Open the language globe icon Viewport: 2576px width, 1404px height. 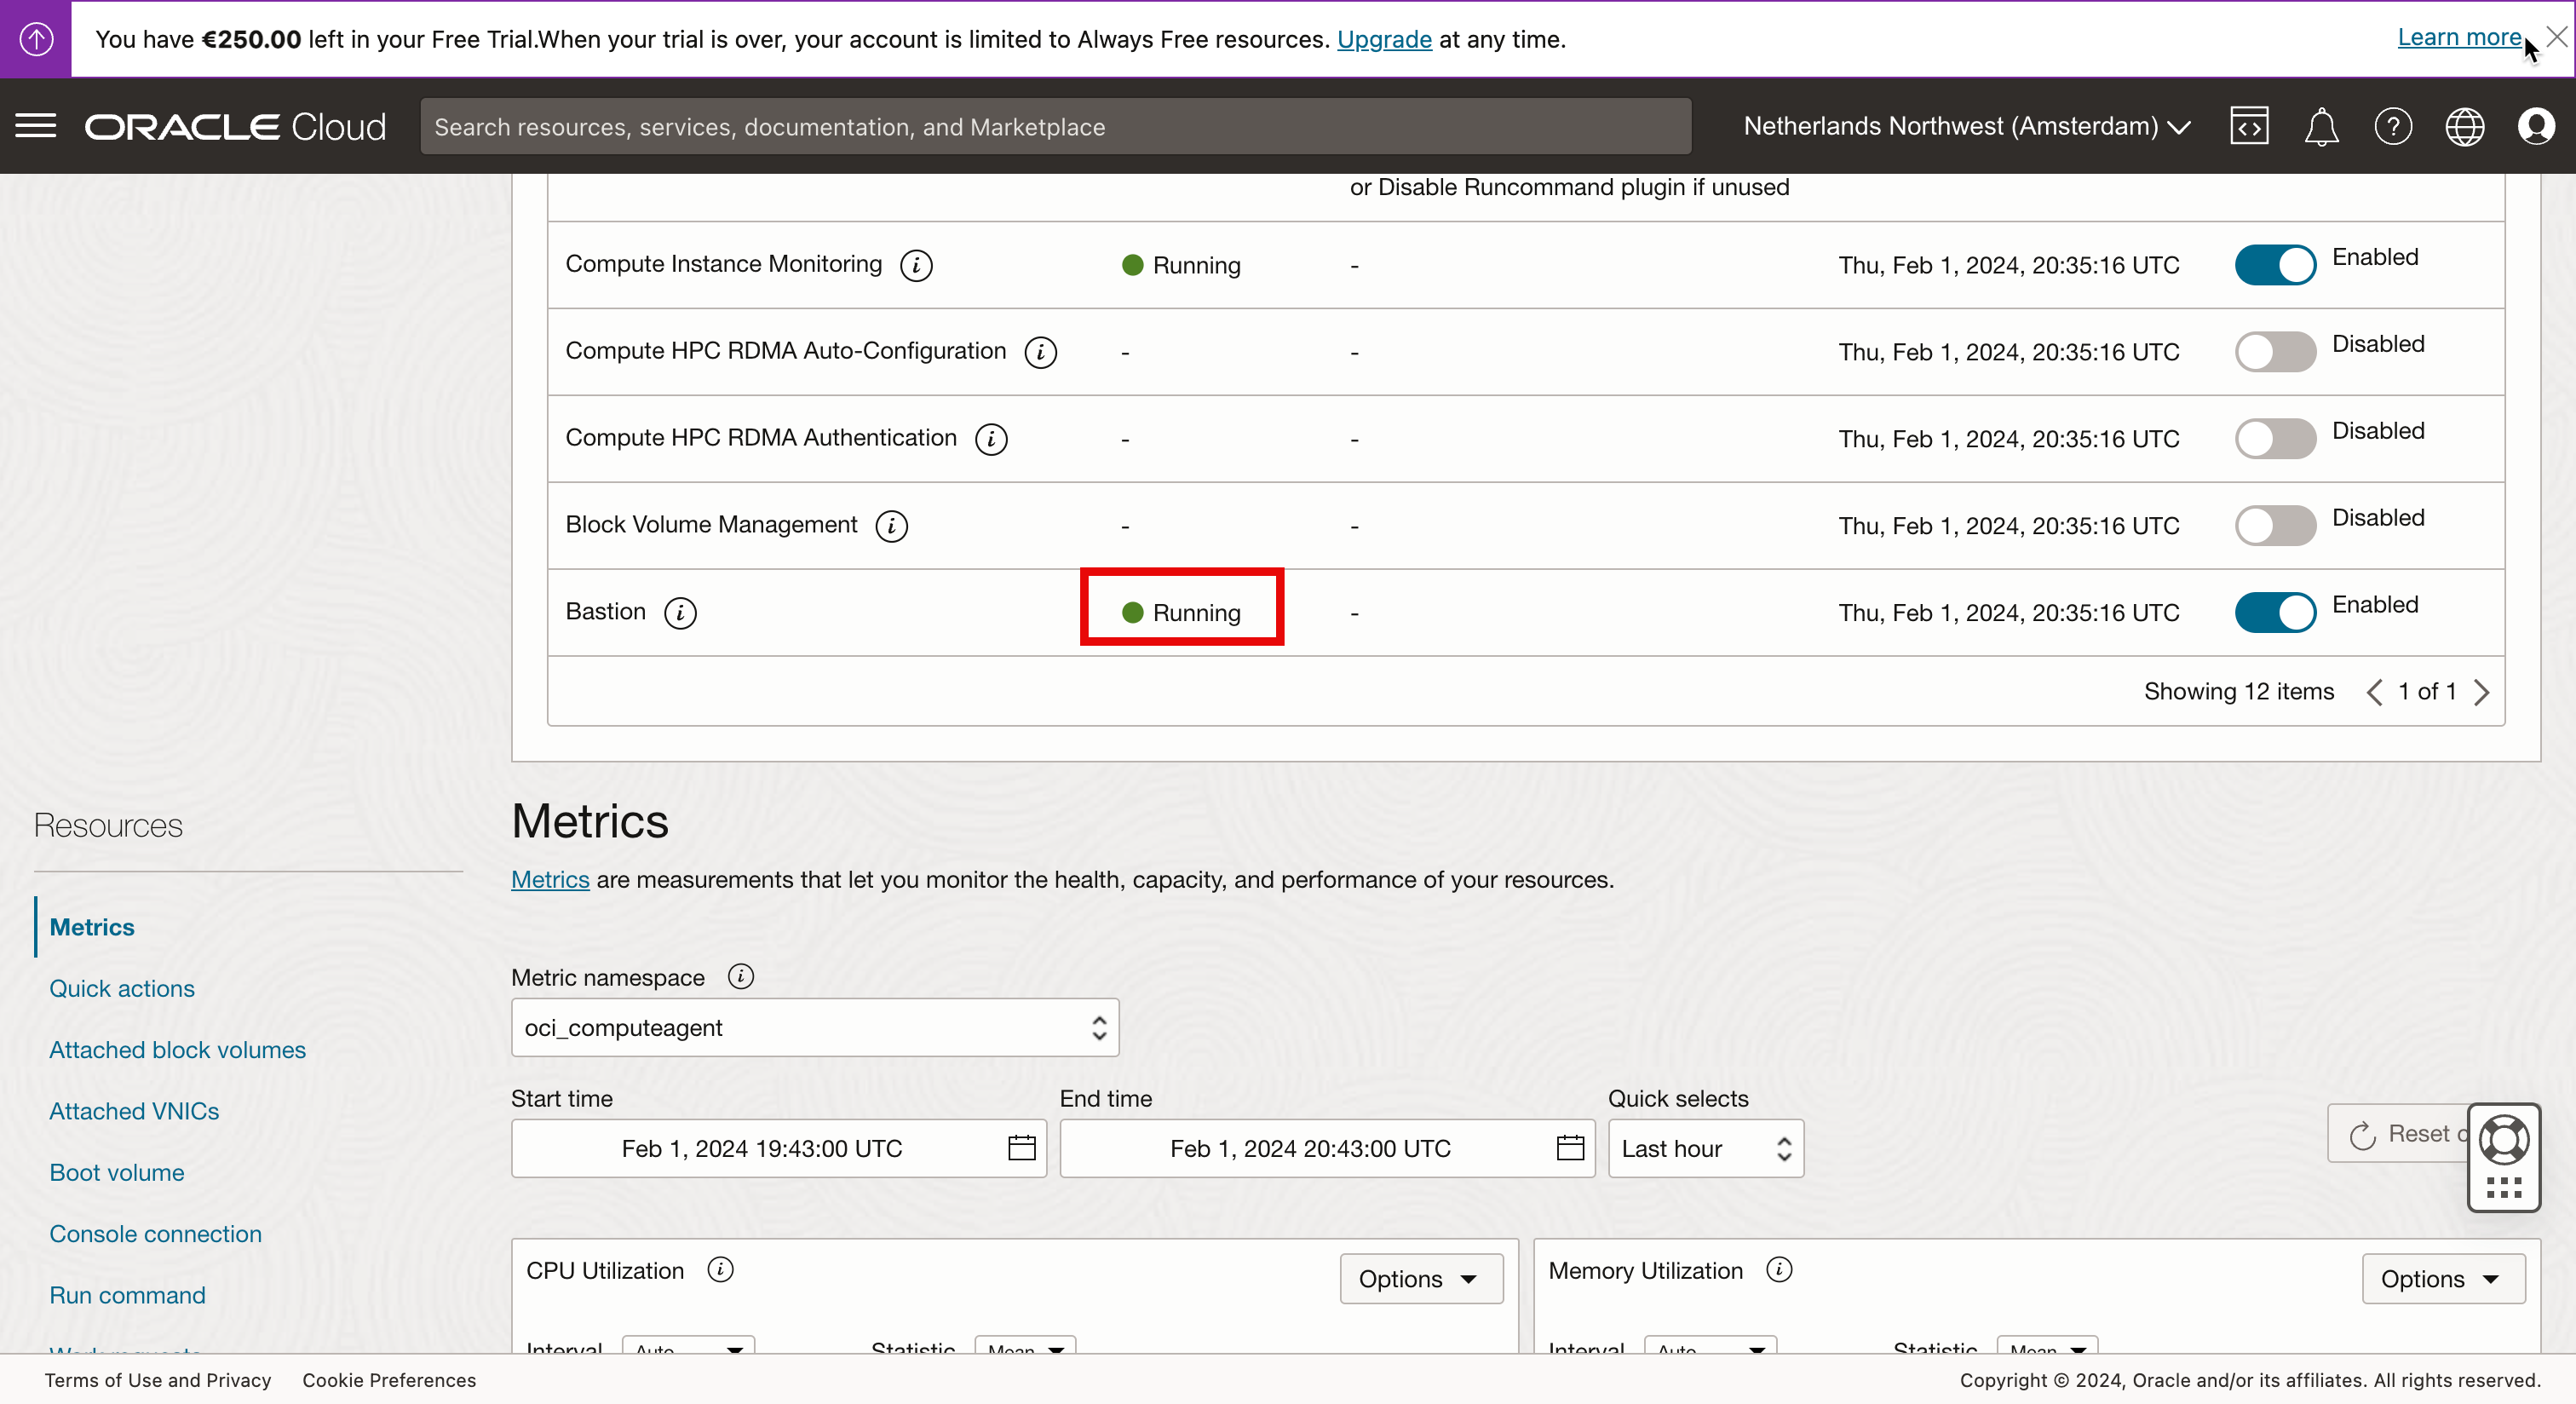[x=2464, y=127]
